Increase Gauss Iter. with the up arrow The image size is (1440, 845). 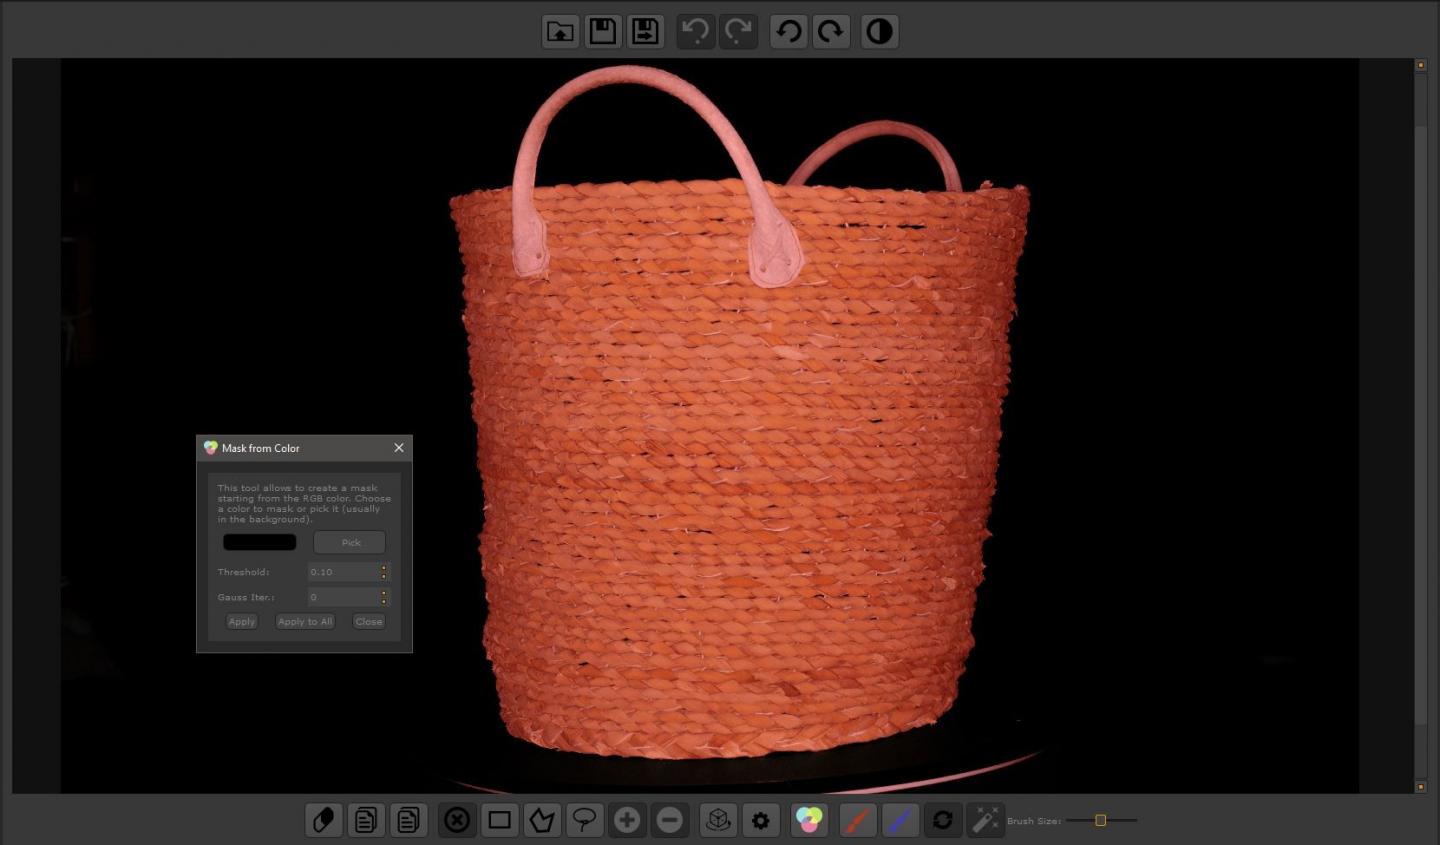pyautogui.click(x=384, y=593)
